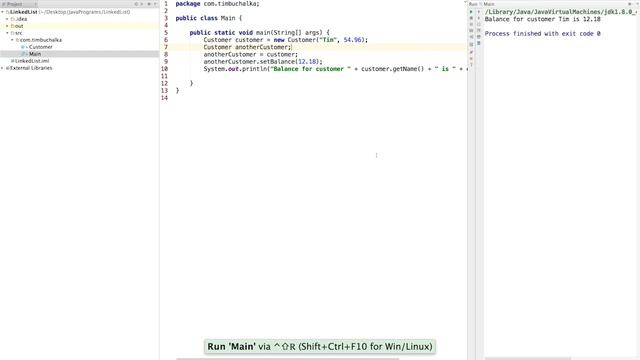Expand the out folder

pyautogui.click(x=7, y=26)
